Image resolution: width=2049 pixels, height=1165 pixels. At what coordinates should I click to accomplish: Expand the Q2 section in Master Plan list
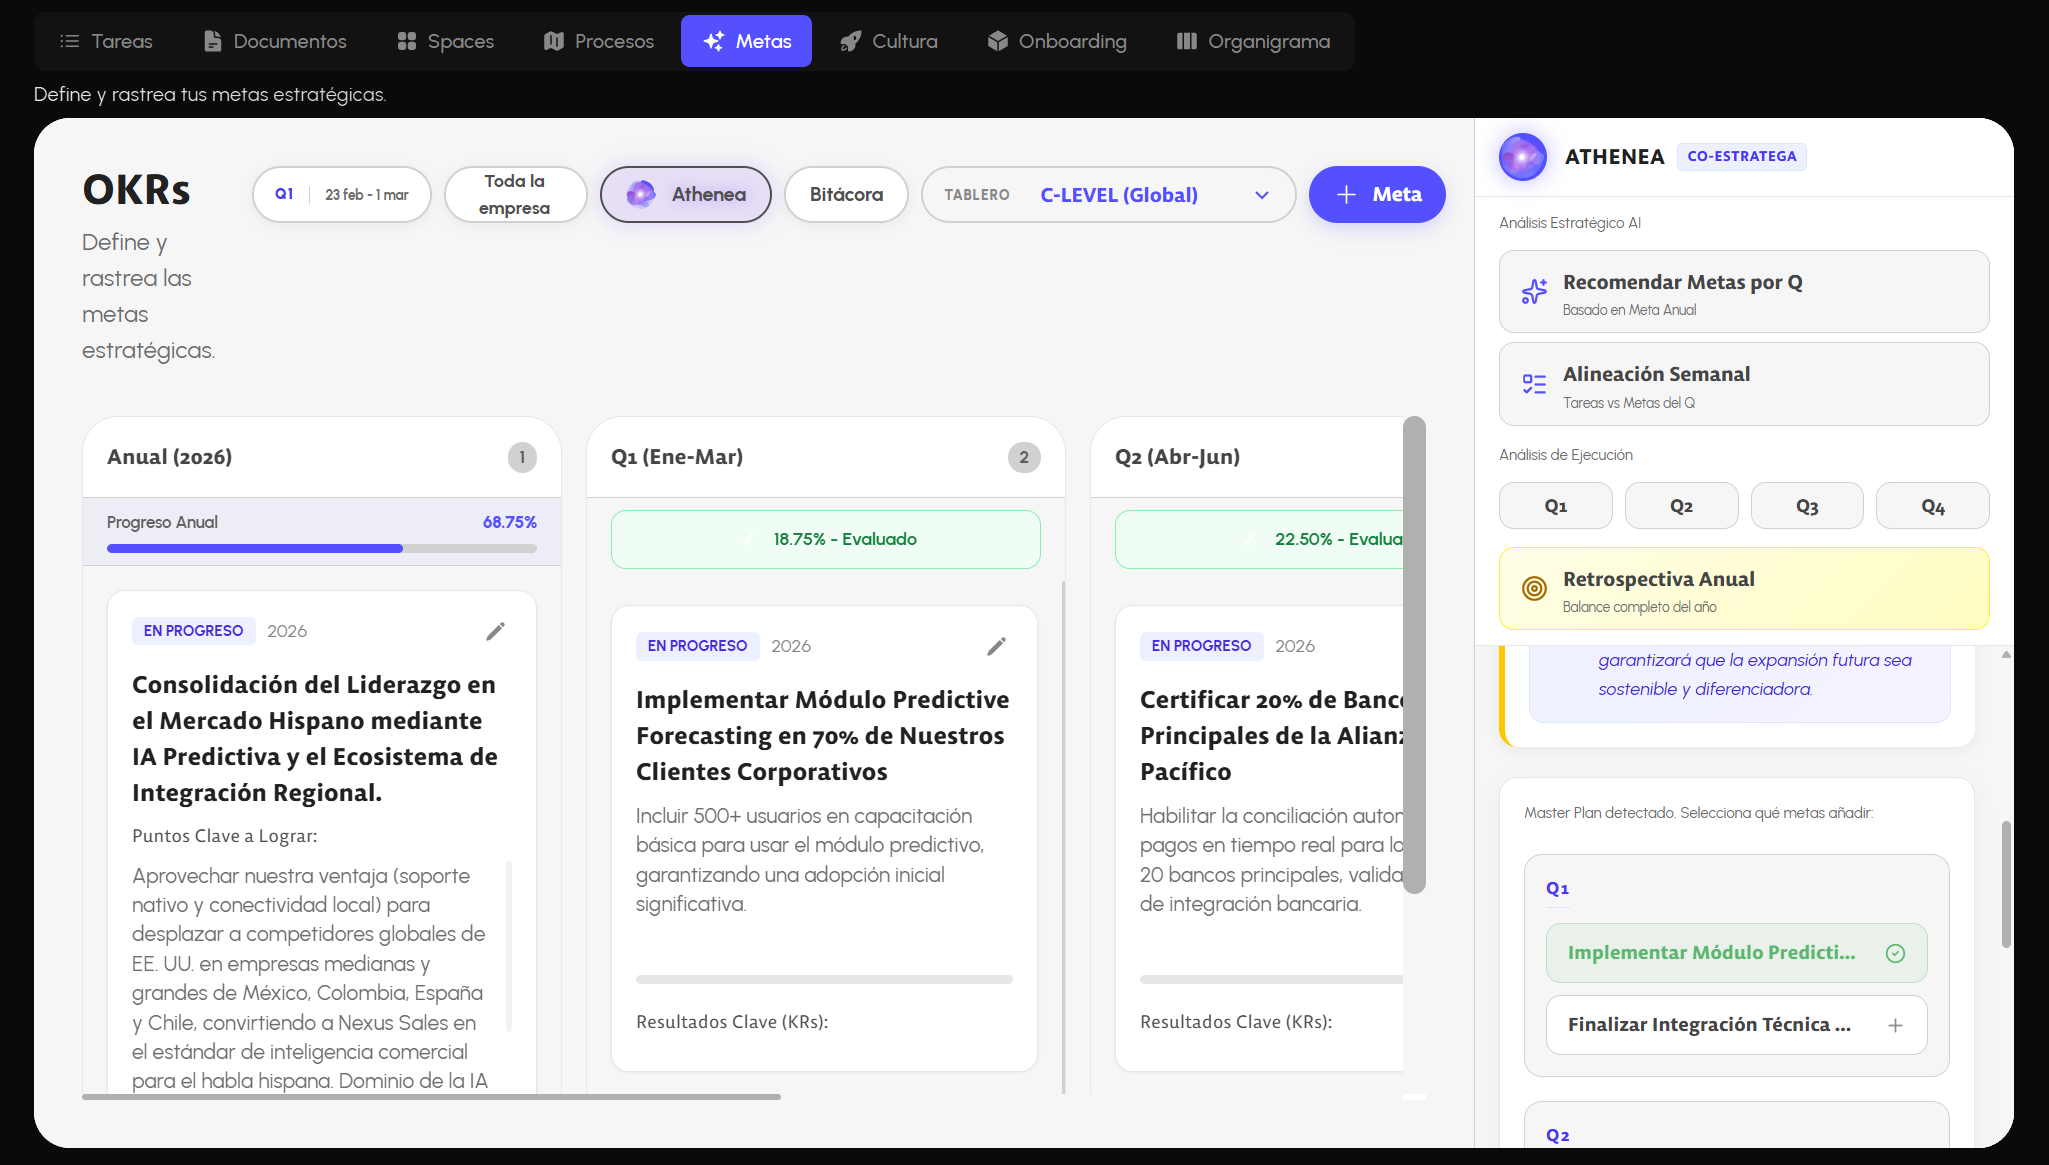pos(1557,1135)
